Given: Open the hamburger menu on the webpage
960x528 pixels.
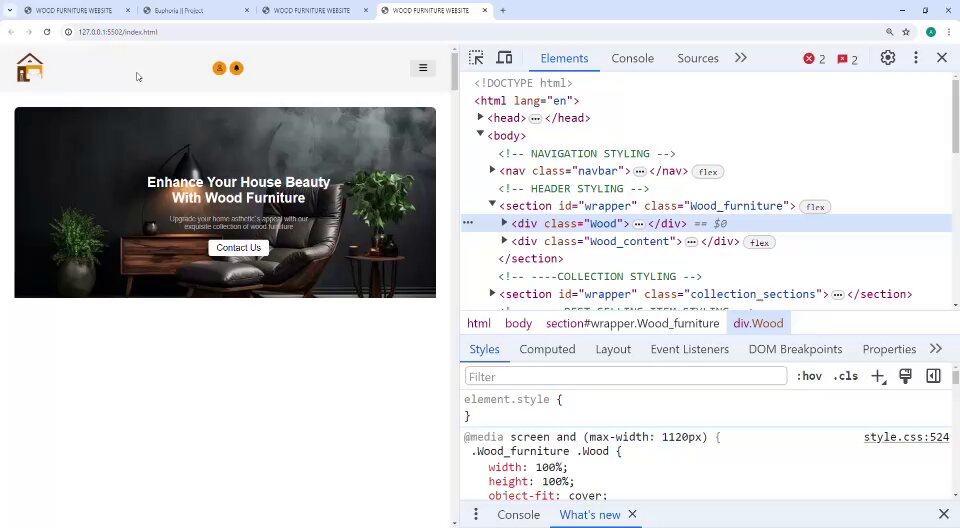Looking at the screenshot, I should (423, 68).
